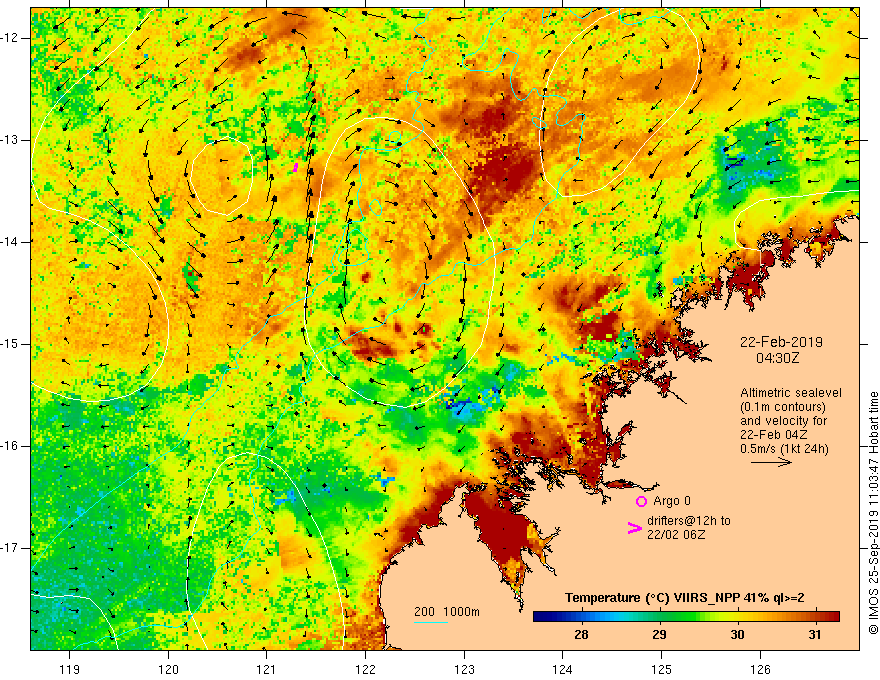Click the cyan bathymetry legend line
The image size is (880, 680).
[430, 623]
